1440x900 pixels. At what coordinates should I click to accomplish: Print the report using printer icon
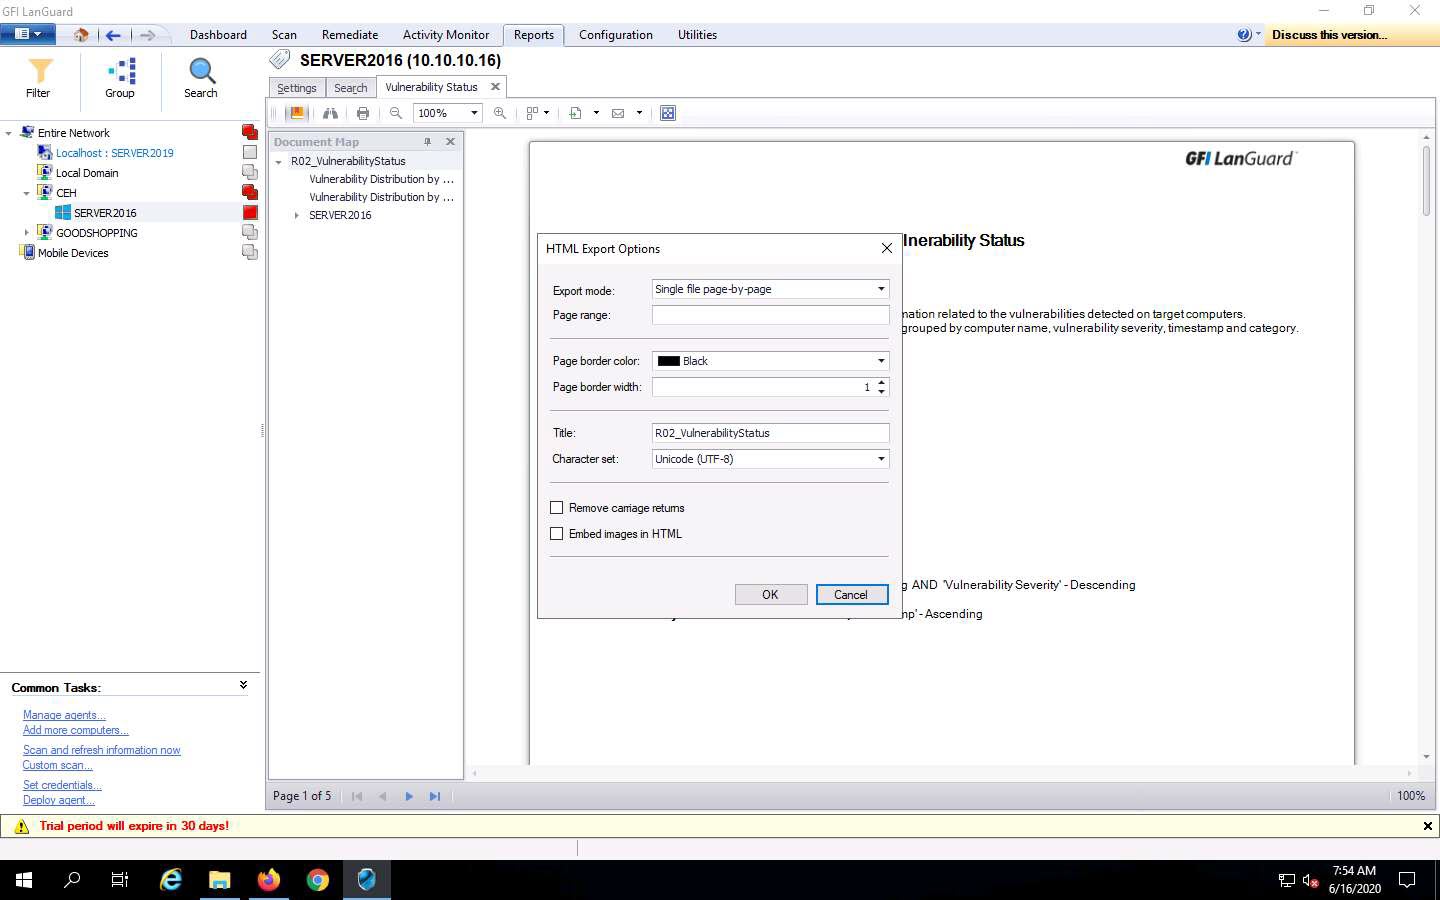363,113
